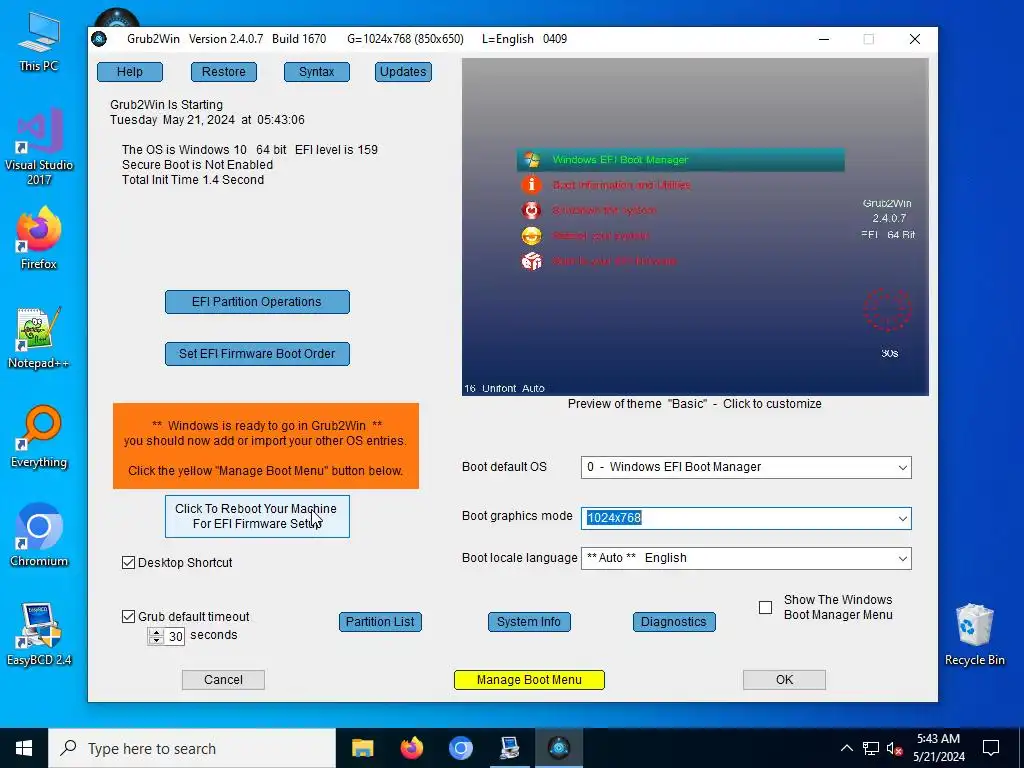
Task: Click the timeout seconds value field
Action: click(x=176, y=637)
